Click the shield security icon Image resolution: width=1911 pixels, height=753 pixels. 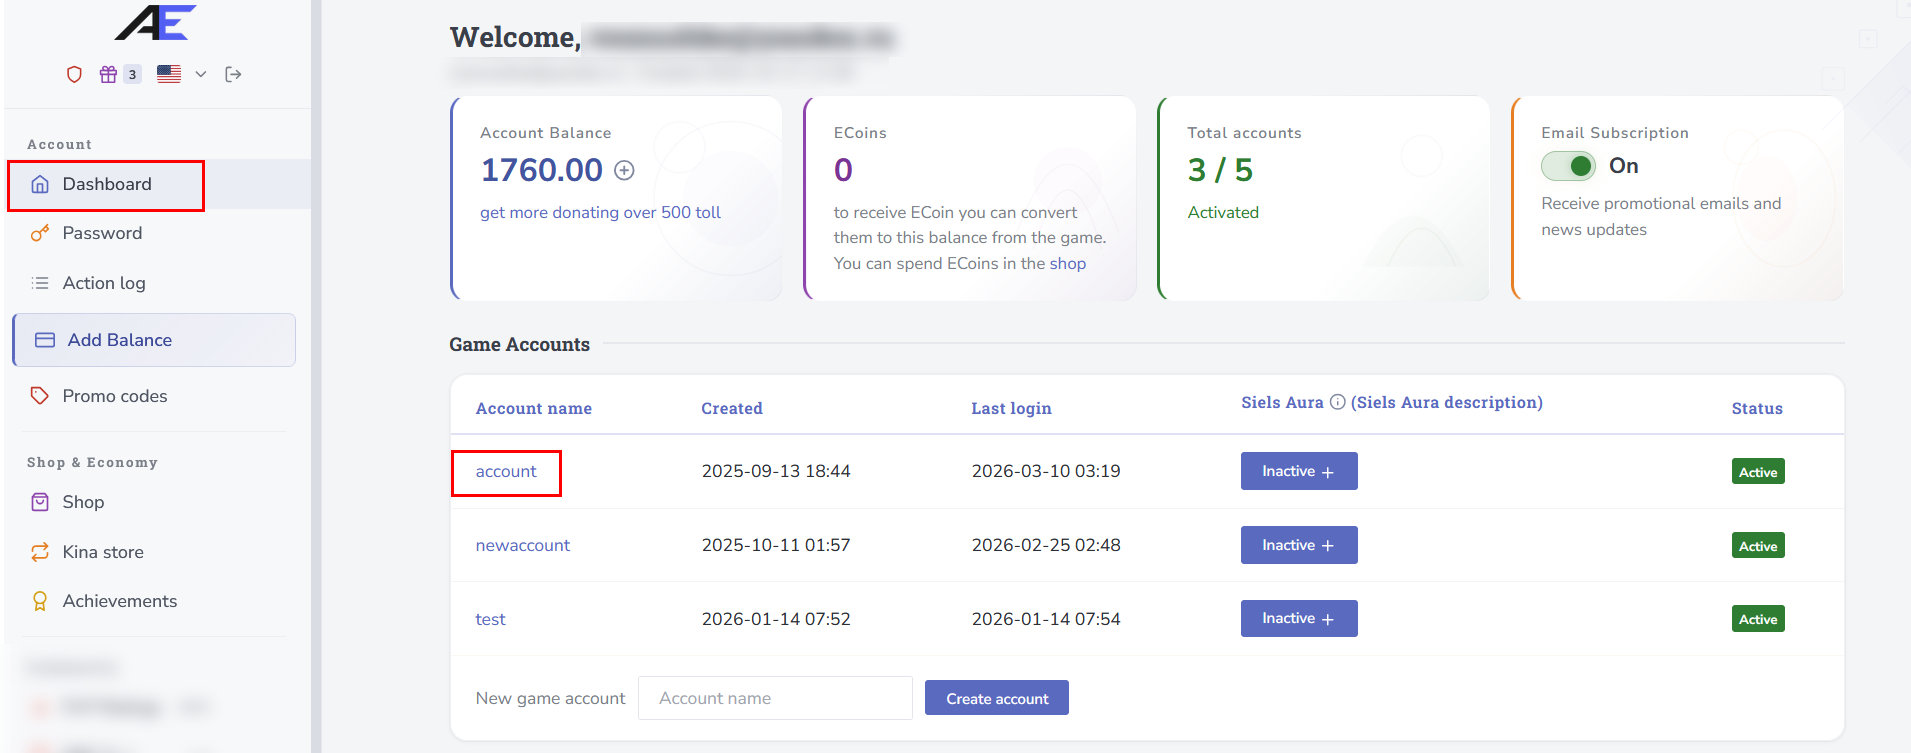point(74,74)
